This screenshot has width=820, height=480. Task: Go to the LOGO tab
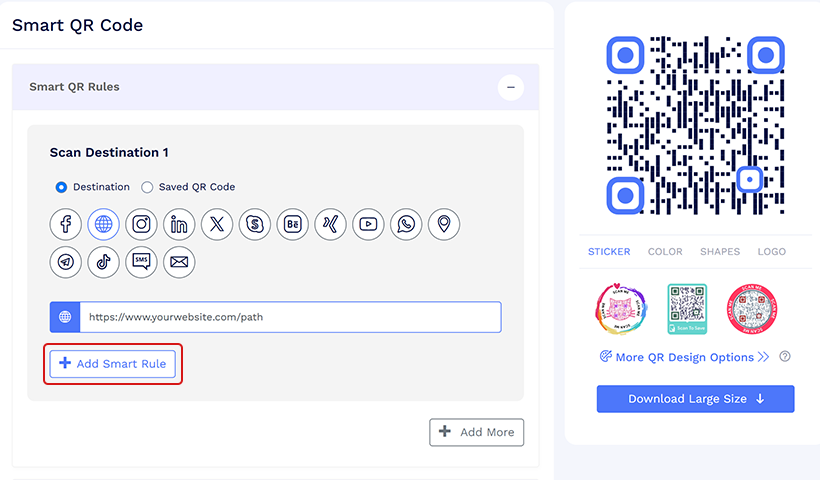pos(771,252)
